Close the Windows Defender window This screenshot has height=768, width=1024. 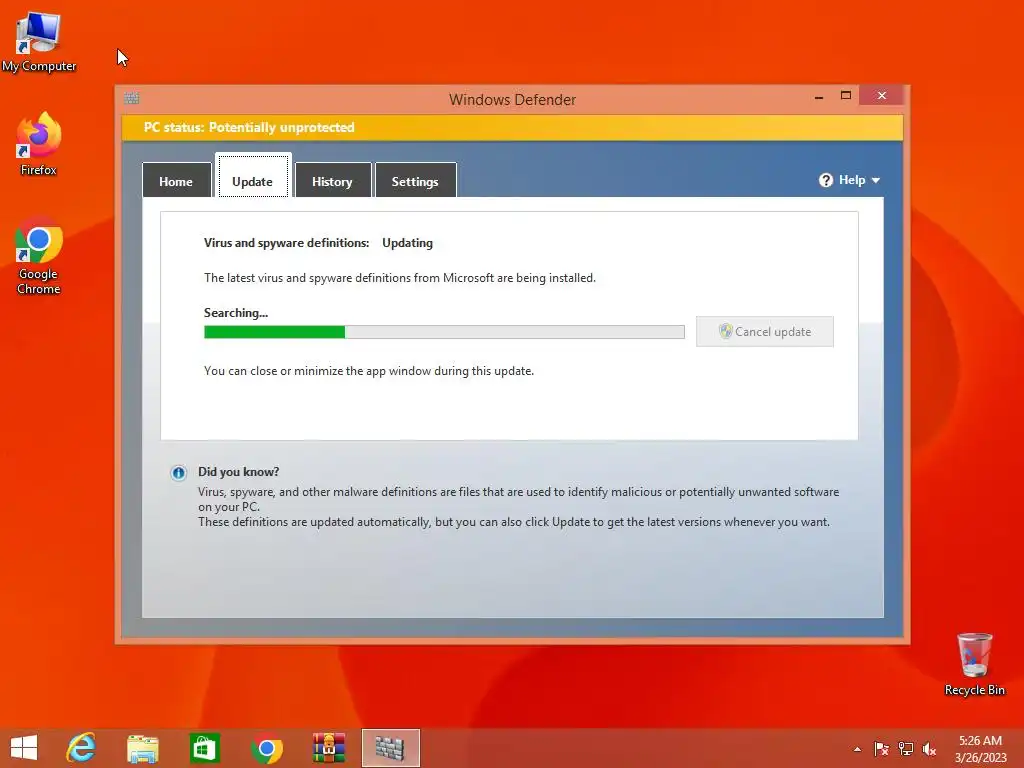click(882, 95)
